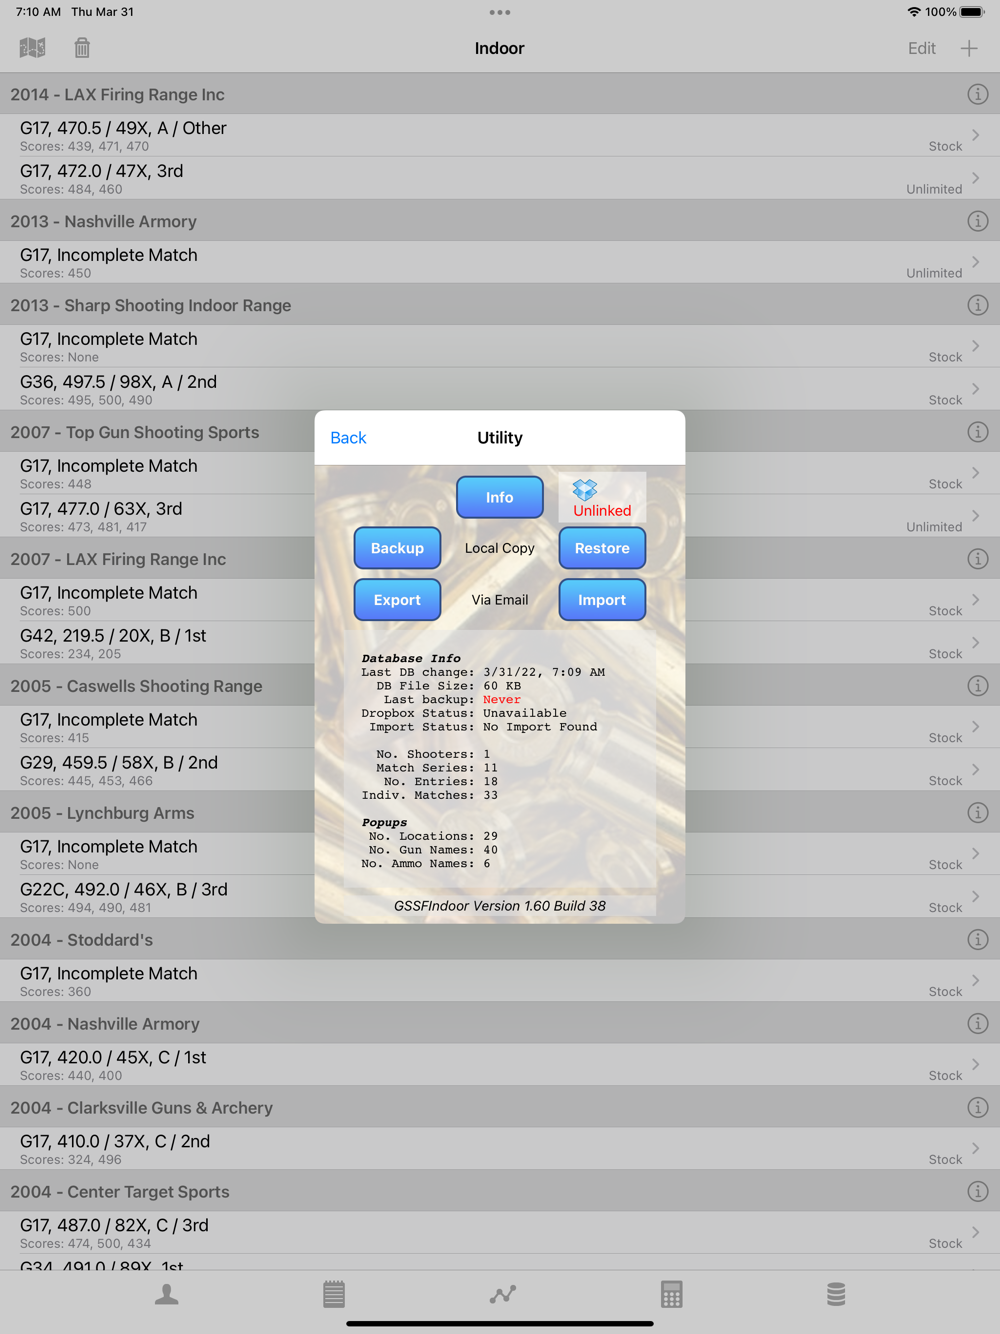Select the 2004 - Stoddard's header
Screen dimensions: 1000x1334
click(x=500, y=940)
